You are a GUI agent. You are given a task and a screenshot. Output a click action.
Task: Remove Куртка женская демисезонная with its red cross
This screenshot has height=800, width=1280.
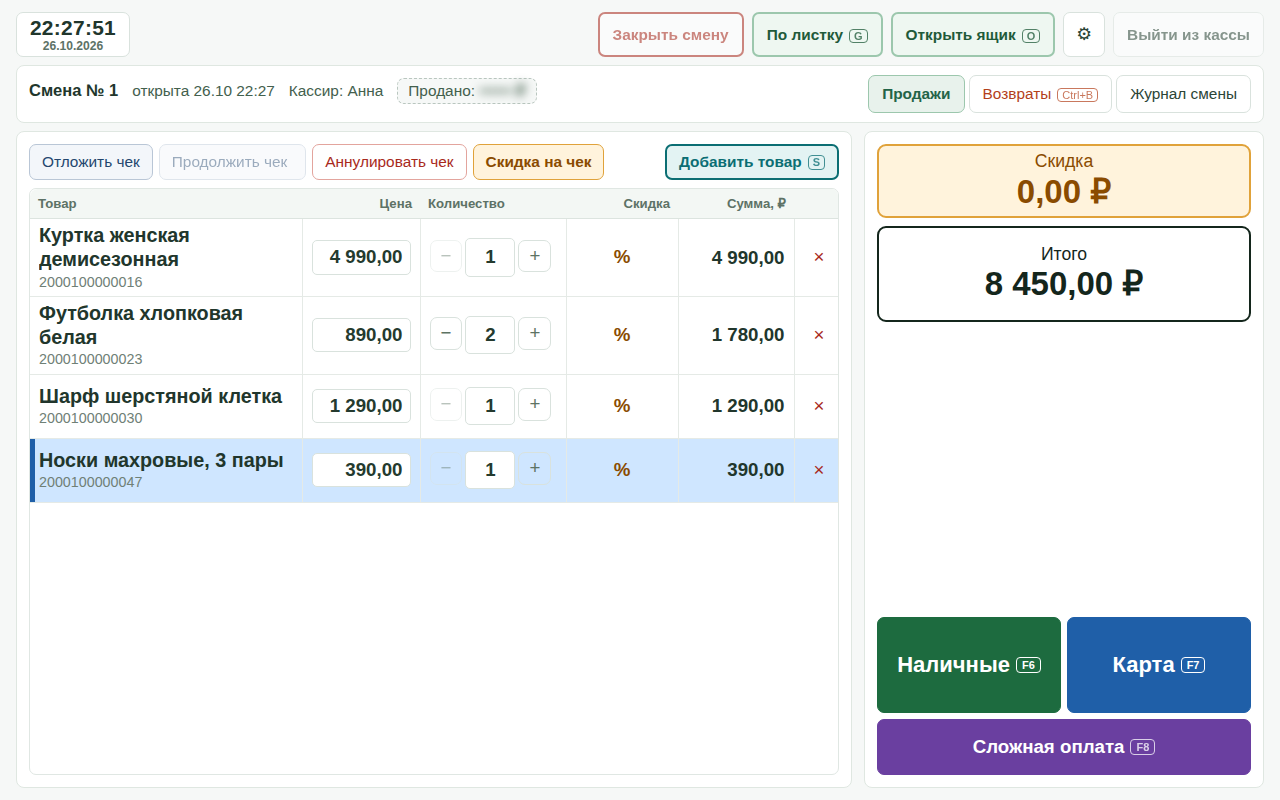[x=819, y=257]
